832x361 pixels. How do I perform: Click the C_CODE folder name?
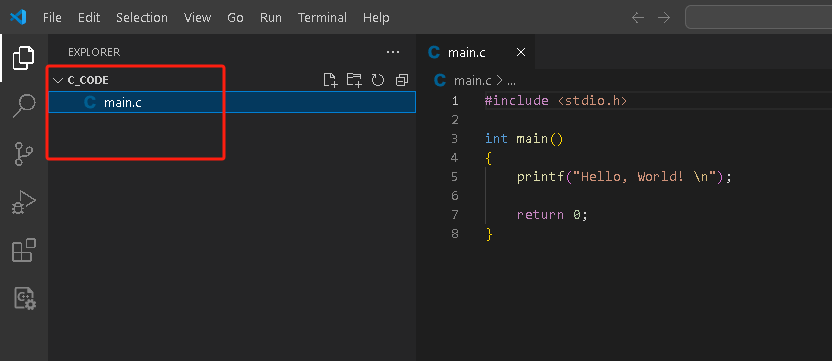tap(88, 81)
